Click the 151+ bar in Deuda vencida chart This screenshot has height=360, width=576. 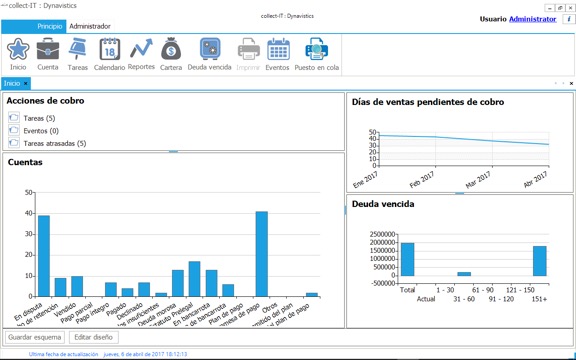pyautogui.click(x=540, y=261)
